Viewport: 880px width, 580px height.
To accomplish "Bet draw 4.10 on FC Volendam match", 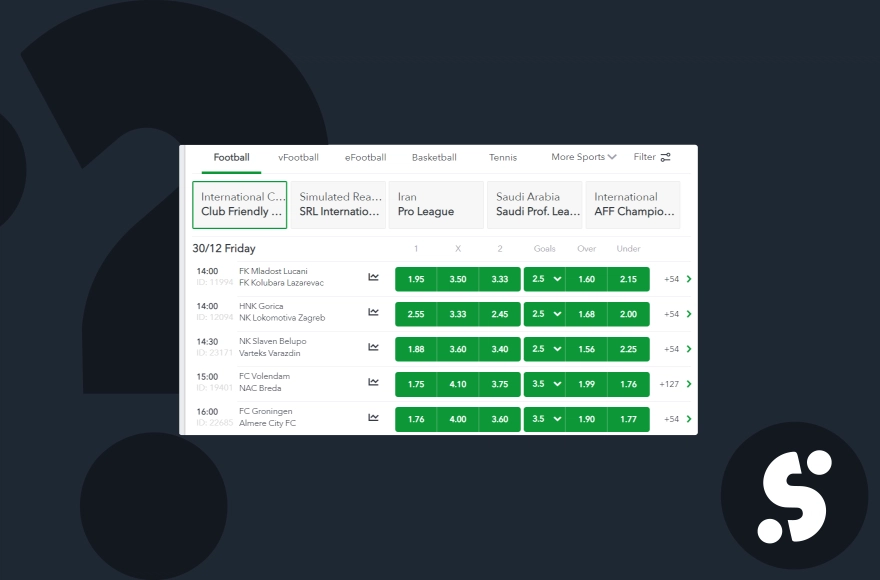I will (x=458, y=384).
